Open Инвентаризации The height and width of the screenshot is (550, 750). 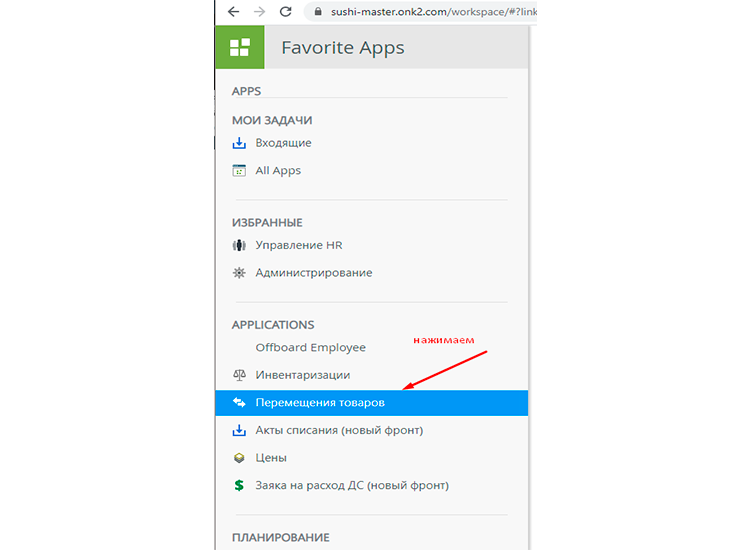point(303,375)
